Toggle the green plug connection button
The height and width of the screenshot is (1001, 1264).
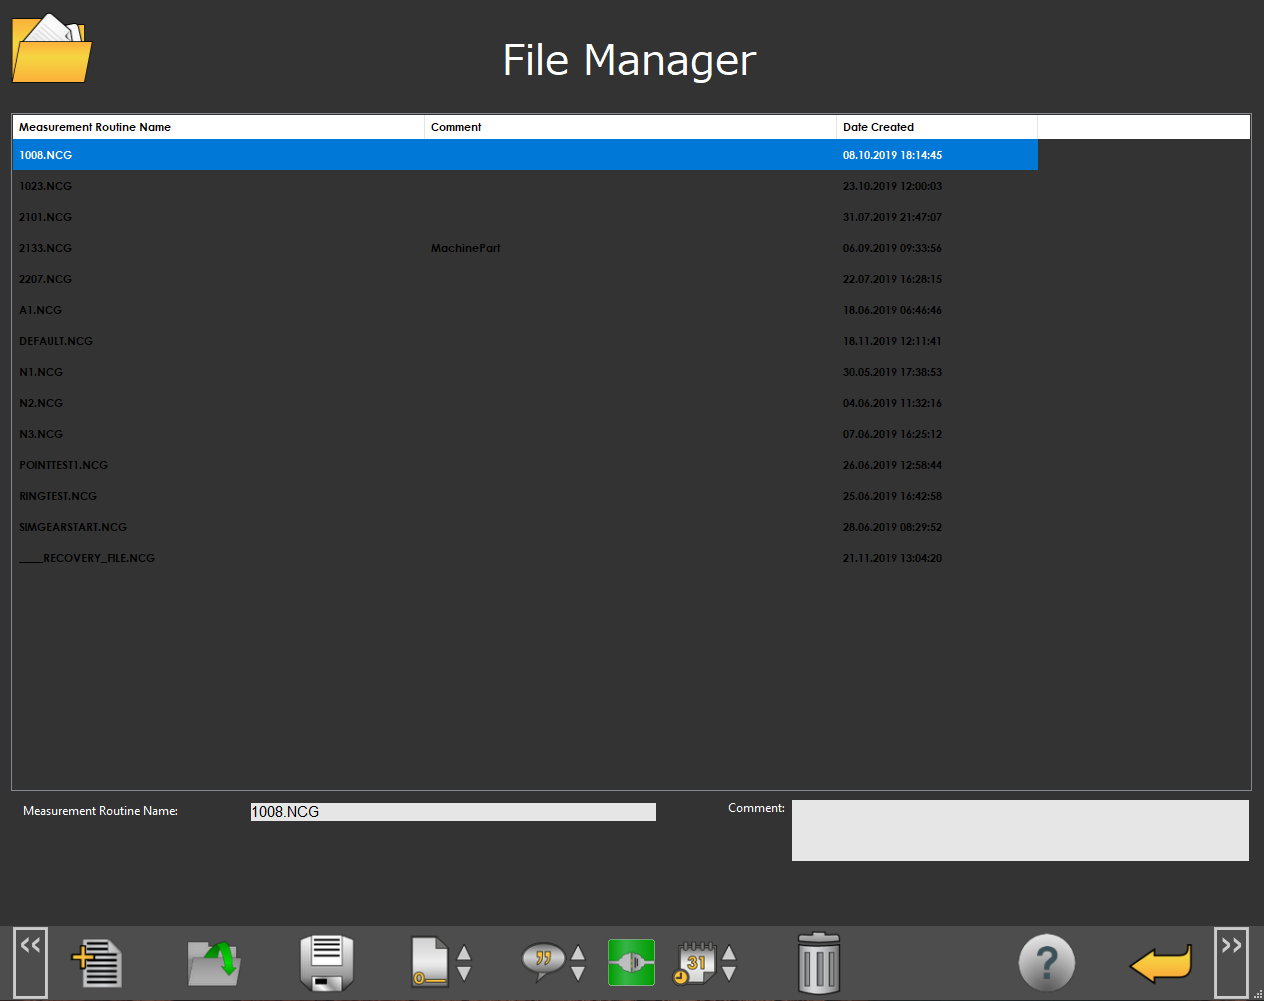[x=631, y=963]
